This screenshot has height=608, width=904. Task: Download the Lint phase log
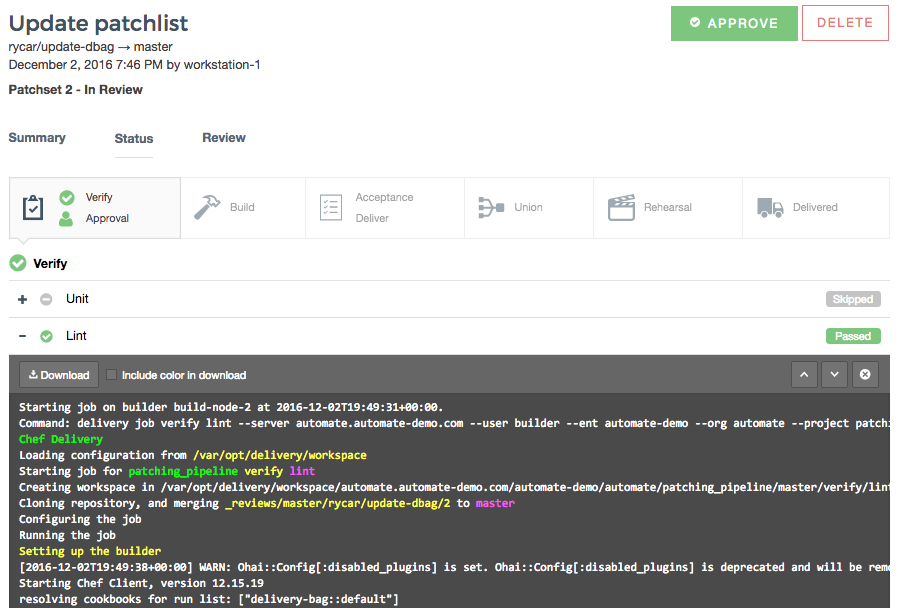coord(58,374)
